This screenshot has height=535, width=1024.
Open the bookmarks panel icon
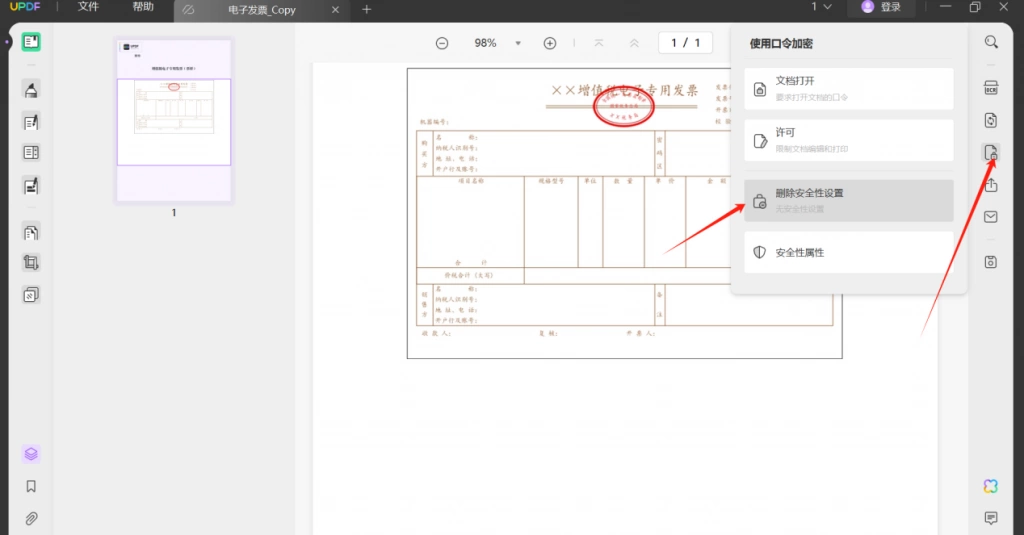tap(31, 487)
